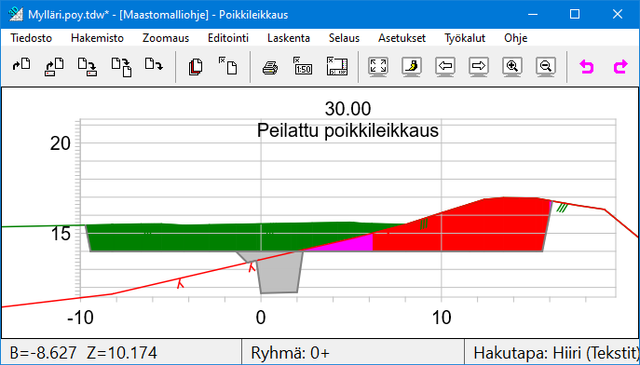
Task: Click the save as copy file icon
Action: [x=122, y=67]
